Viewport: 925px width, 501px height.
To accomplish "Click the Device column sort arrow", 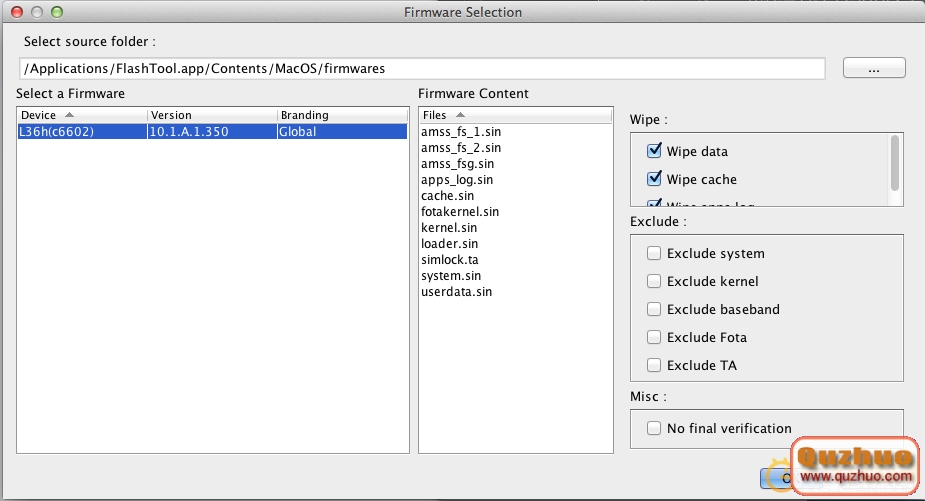I will point(69,115).
